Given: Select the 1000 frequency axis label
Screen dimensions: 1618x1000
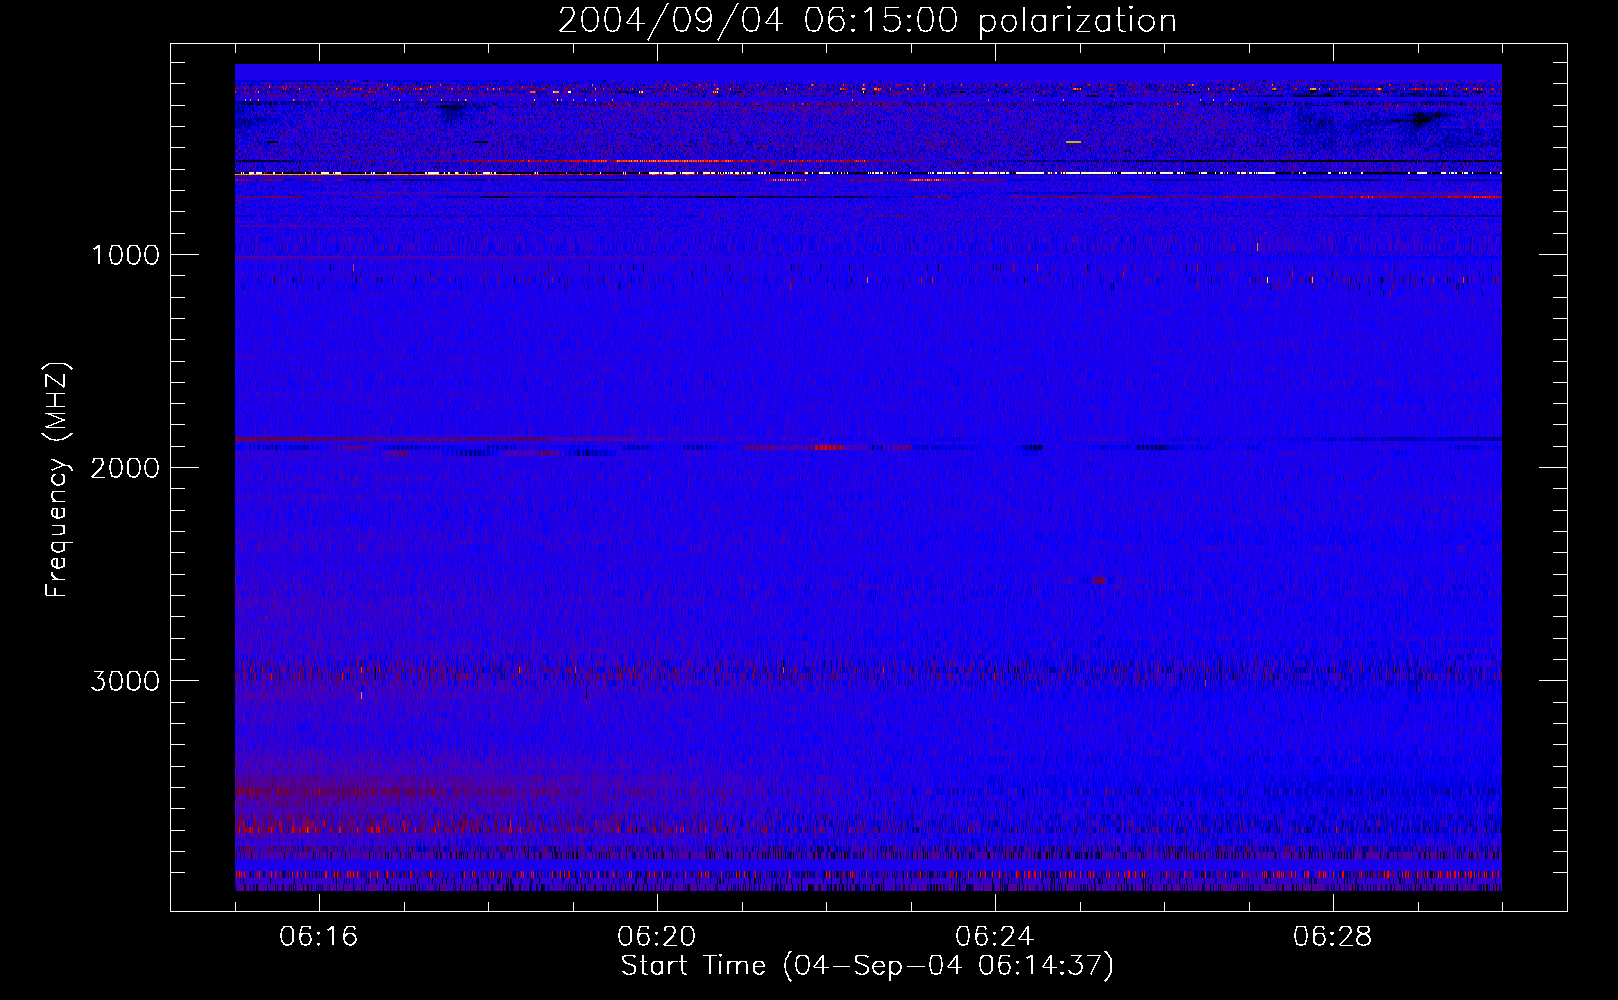Looking at the screenshot, I should 125,255.
